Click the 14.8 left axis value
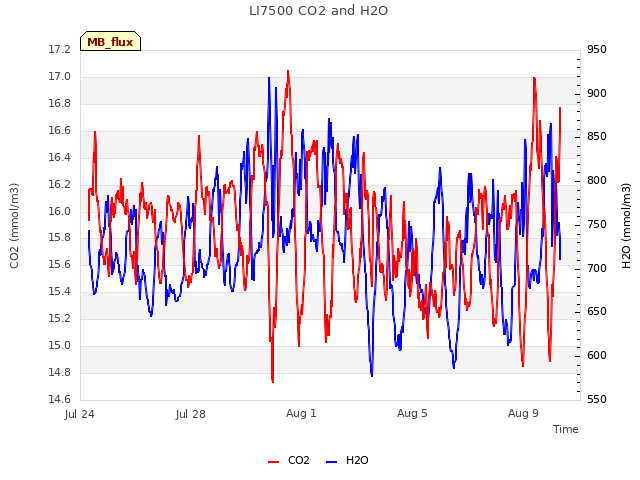The width and height of the screenshot is (640, 480). [60, 372]
